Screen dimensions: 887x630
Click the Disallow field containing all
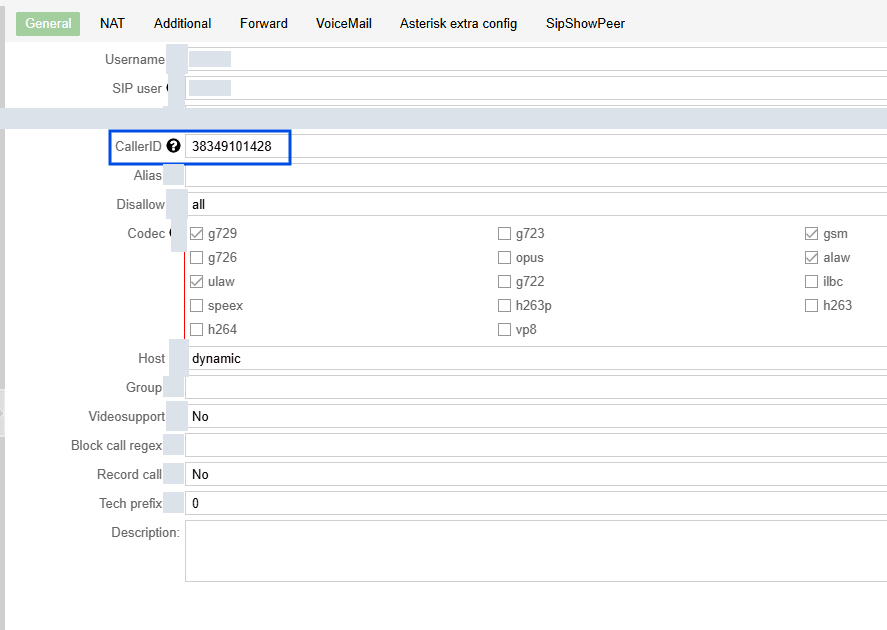[x=536, y=204]
